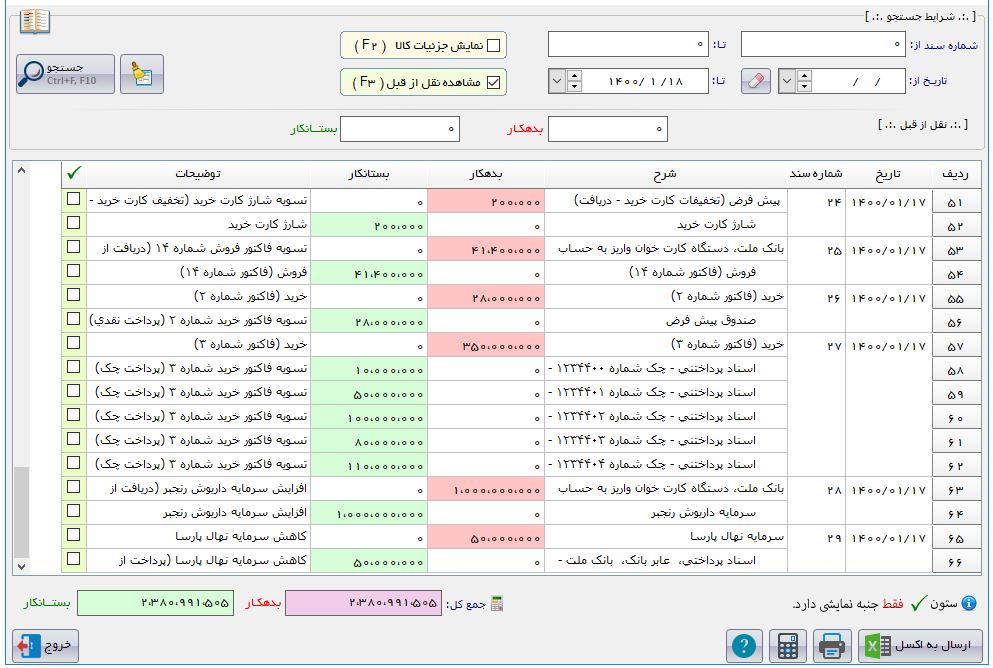Click the شماره سند از input field
993x668 pixels.
(x=823, y=44)
